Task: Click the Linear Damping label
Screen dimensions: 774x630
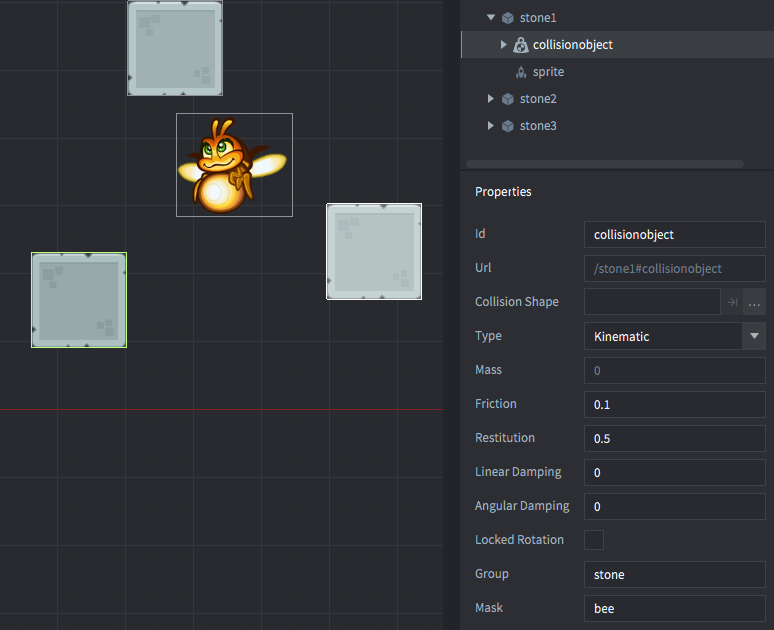Action: coord(518,472)
